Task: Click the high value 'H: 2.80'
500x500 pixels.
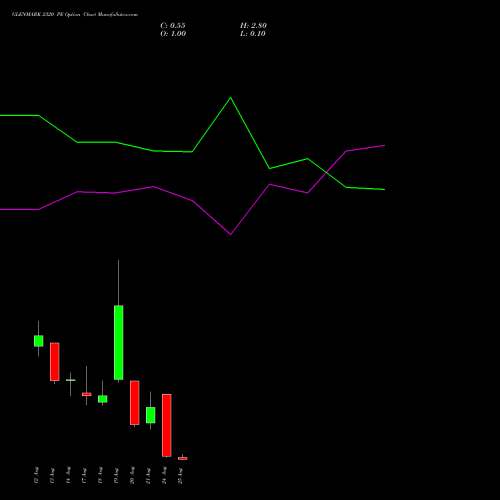Action: pos(253,26)
